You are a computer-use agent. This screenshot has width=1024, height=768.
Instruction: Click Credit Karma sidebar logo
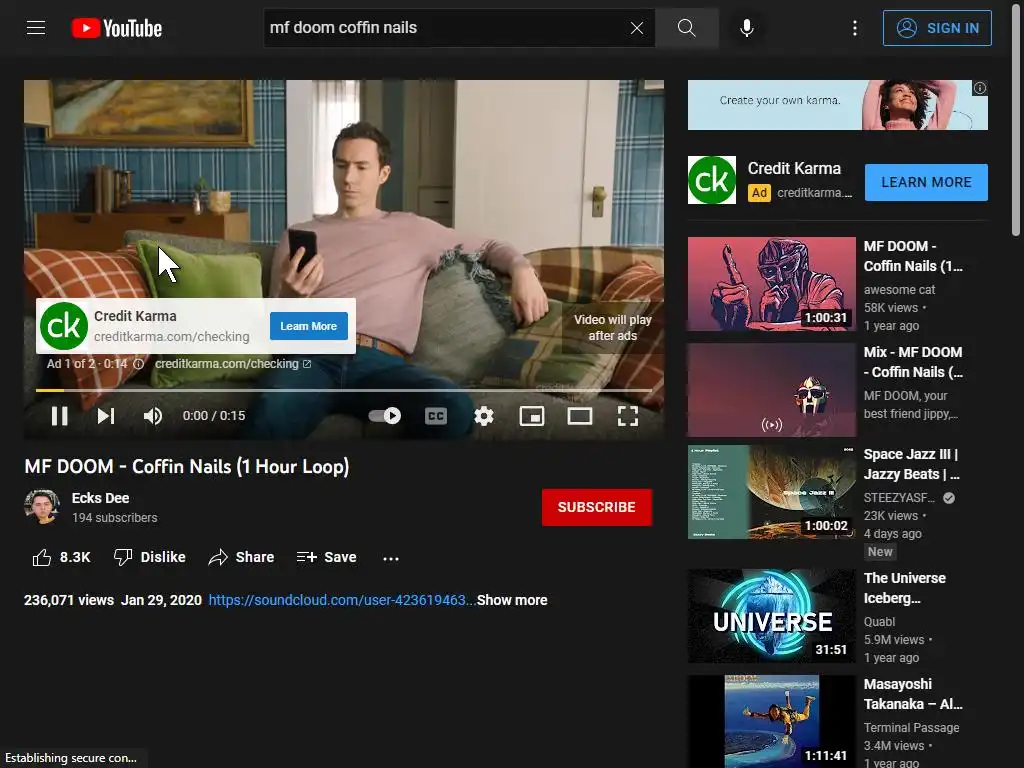point(712,180)
